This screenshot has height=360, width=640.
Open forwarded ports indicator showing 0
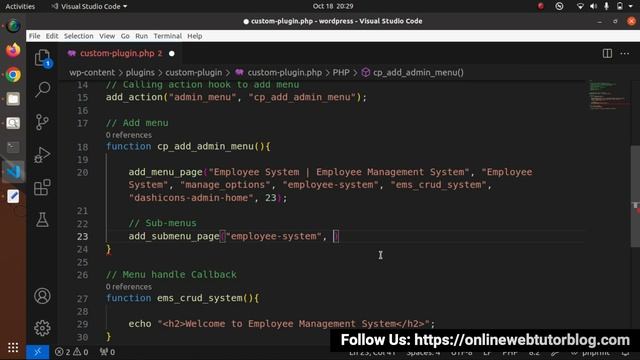[x=107, y=352]
